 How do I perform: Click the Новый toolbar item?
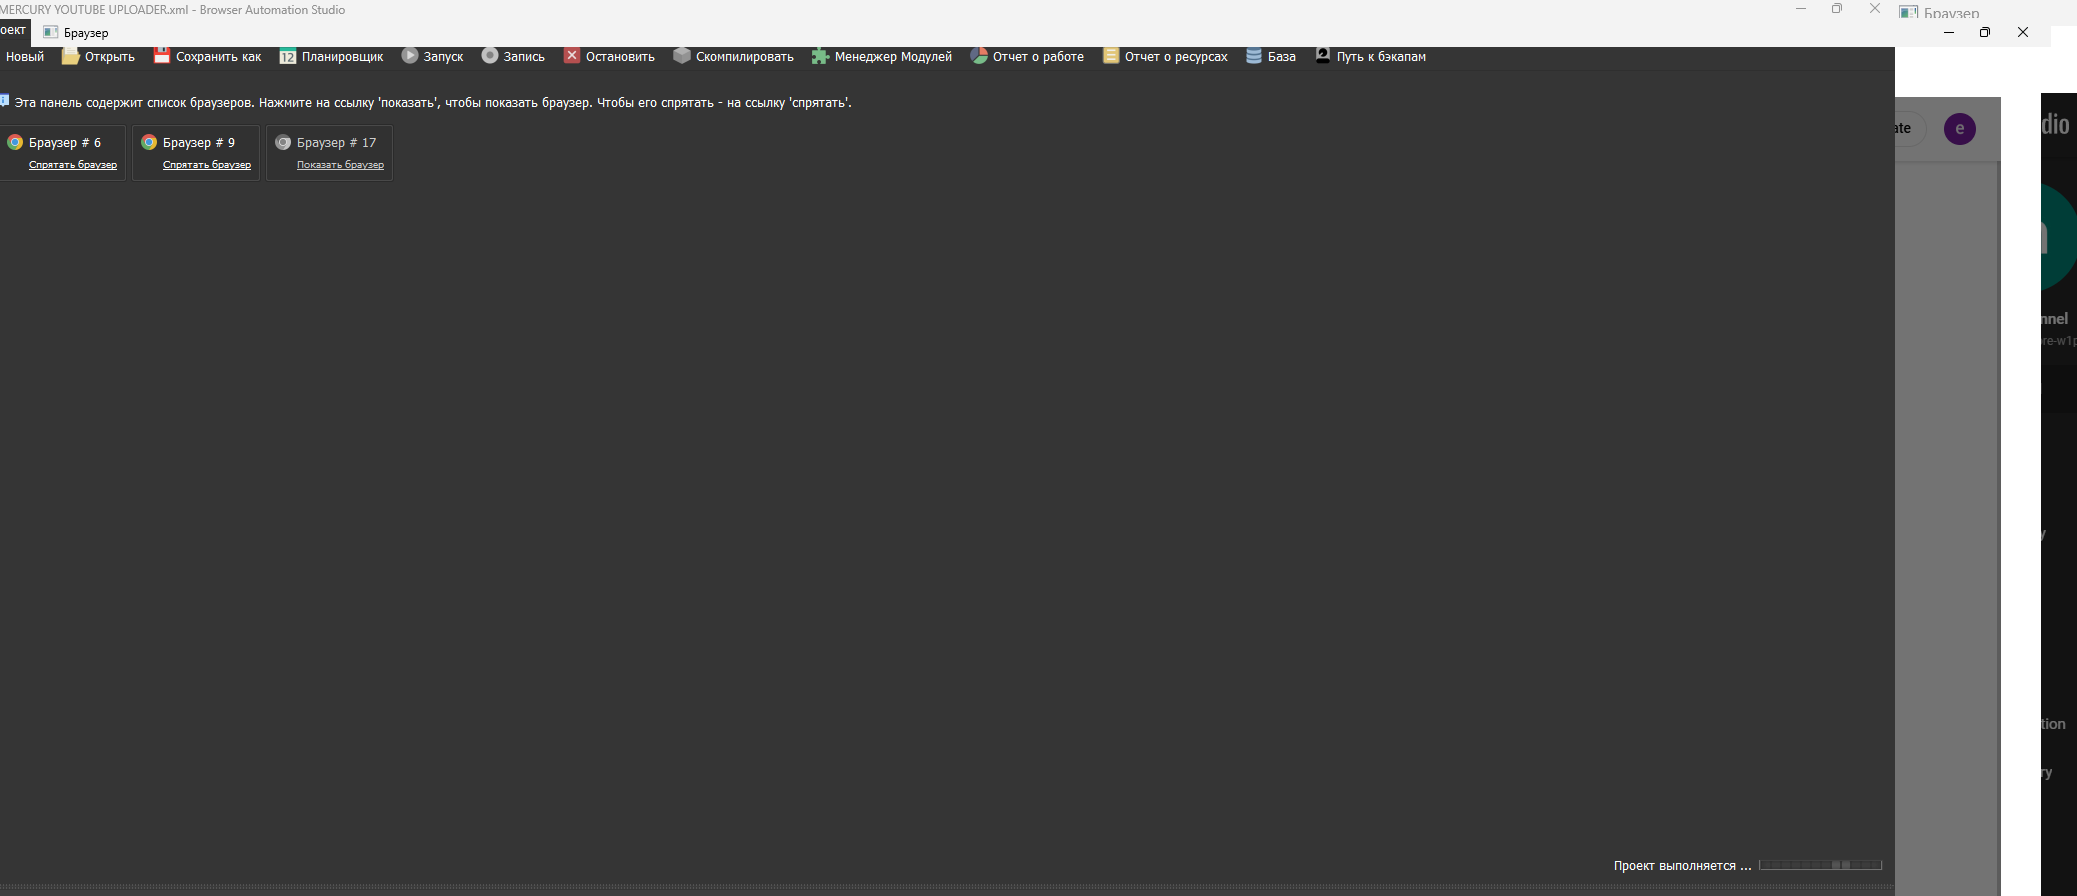coord(25,57)
